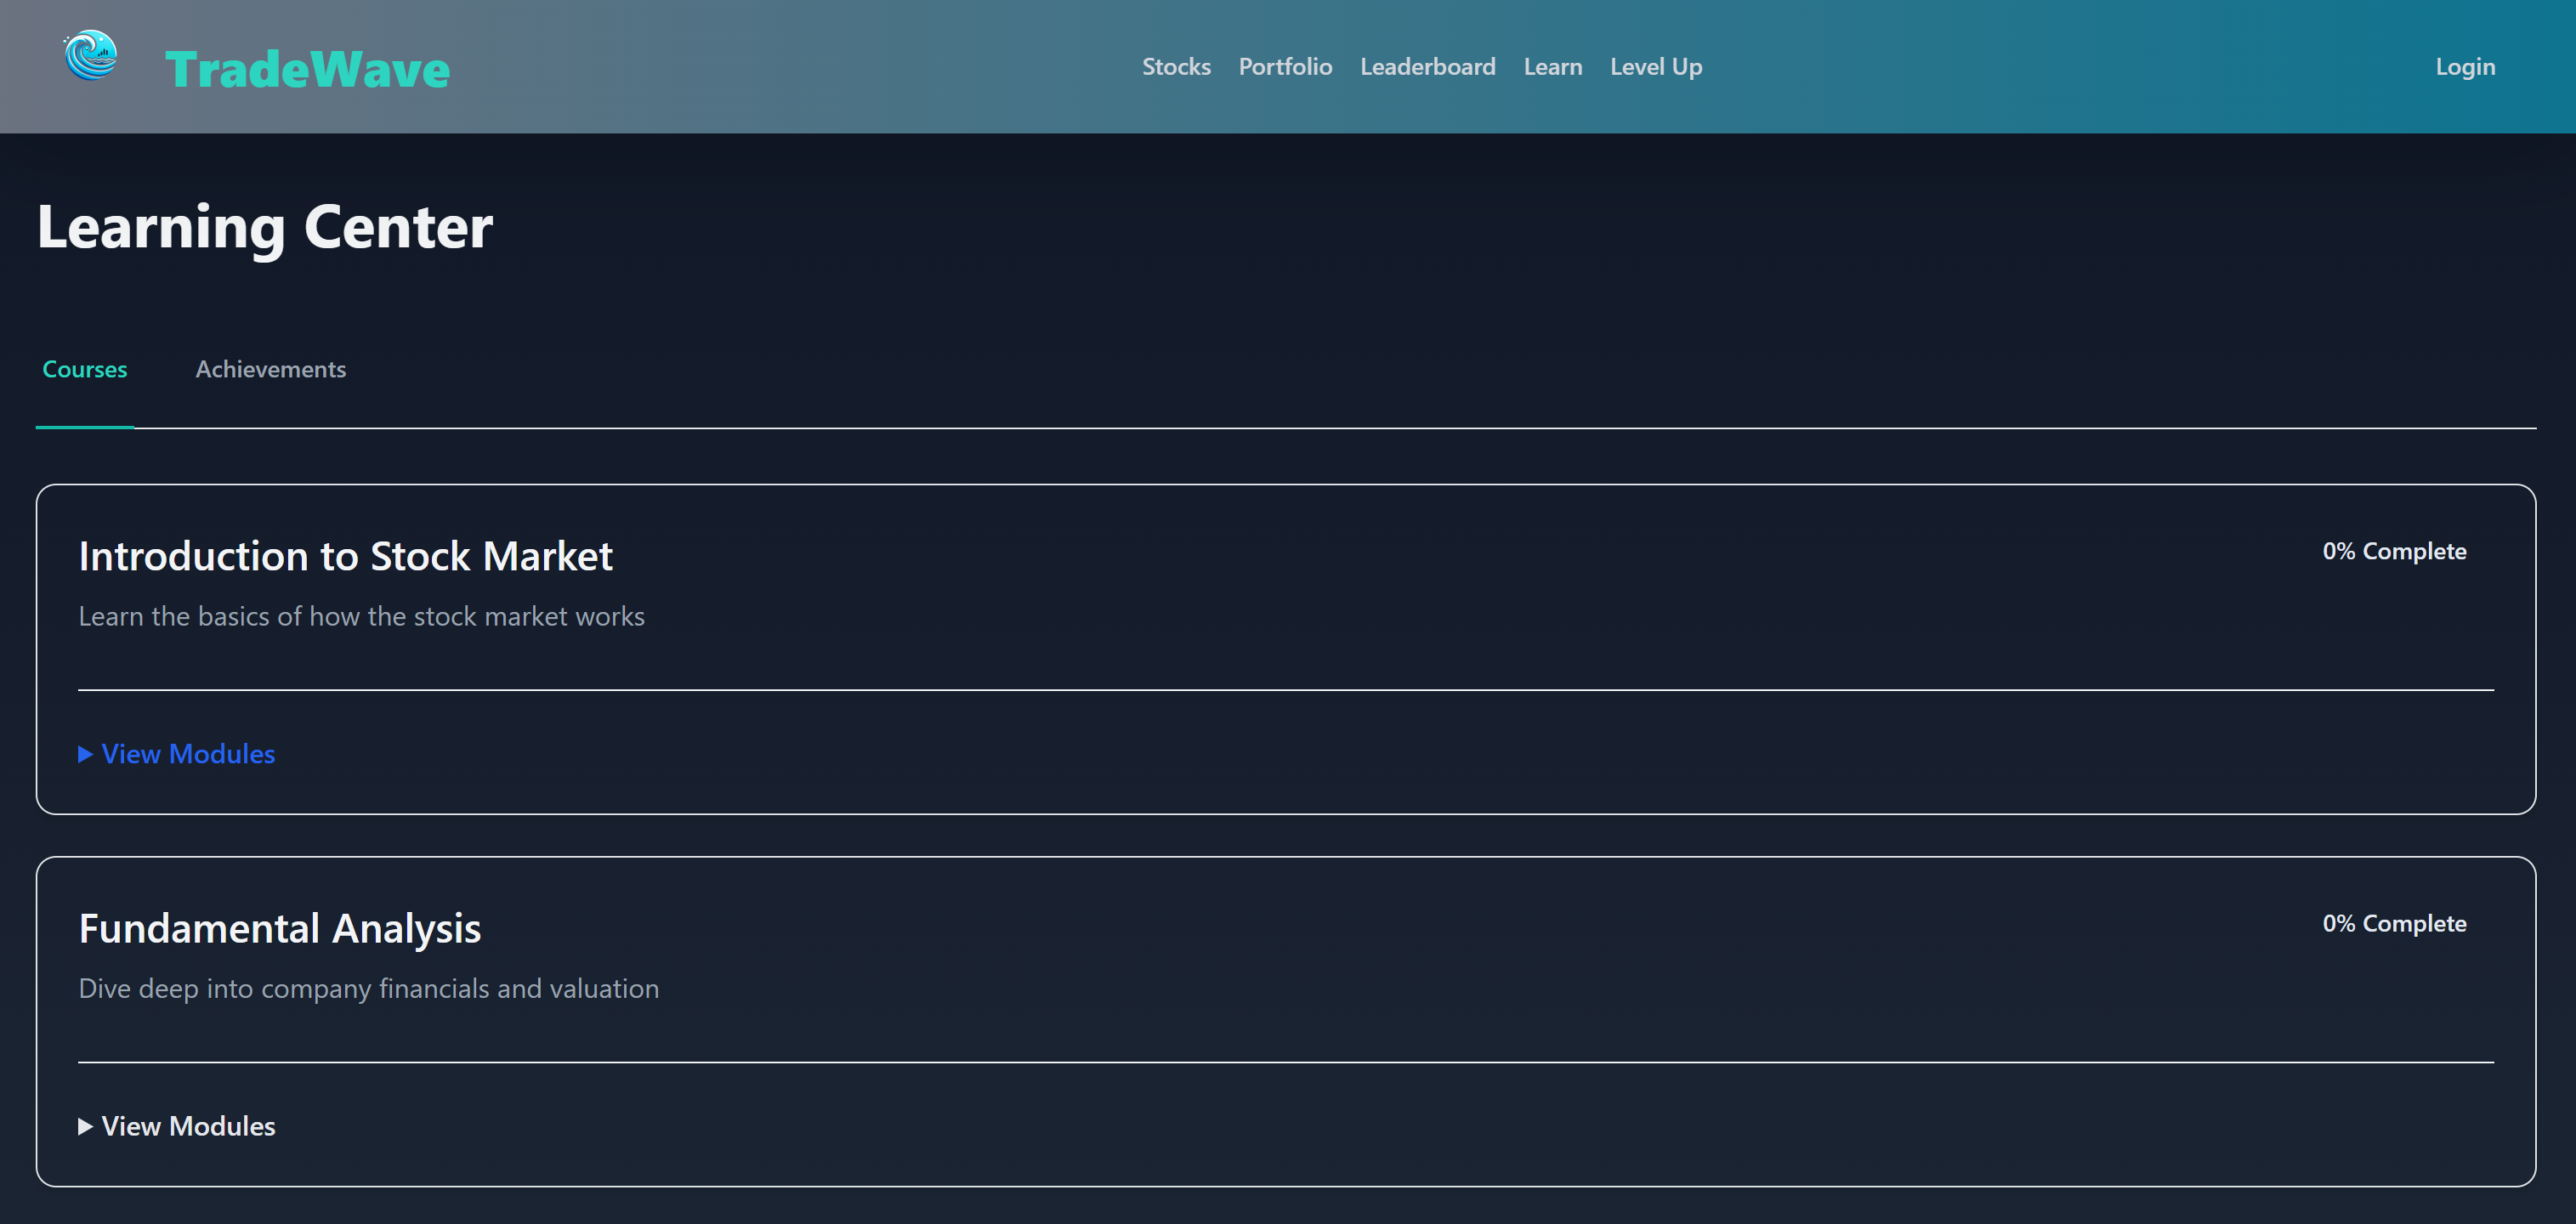Image resolution: width=2576 pixels, height=1224 pixels.
Task: Click the Introduction to Stock Market title
Action: [x=345, y=556]
